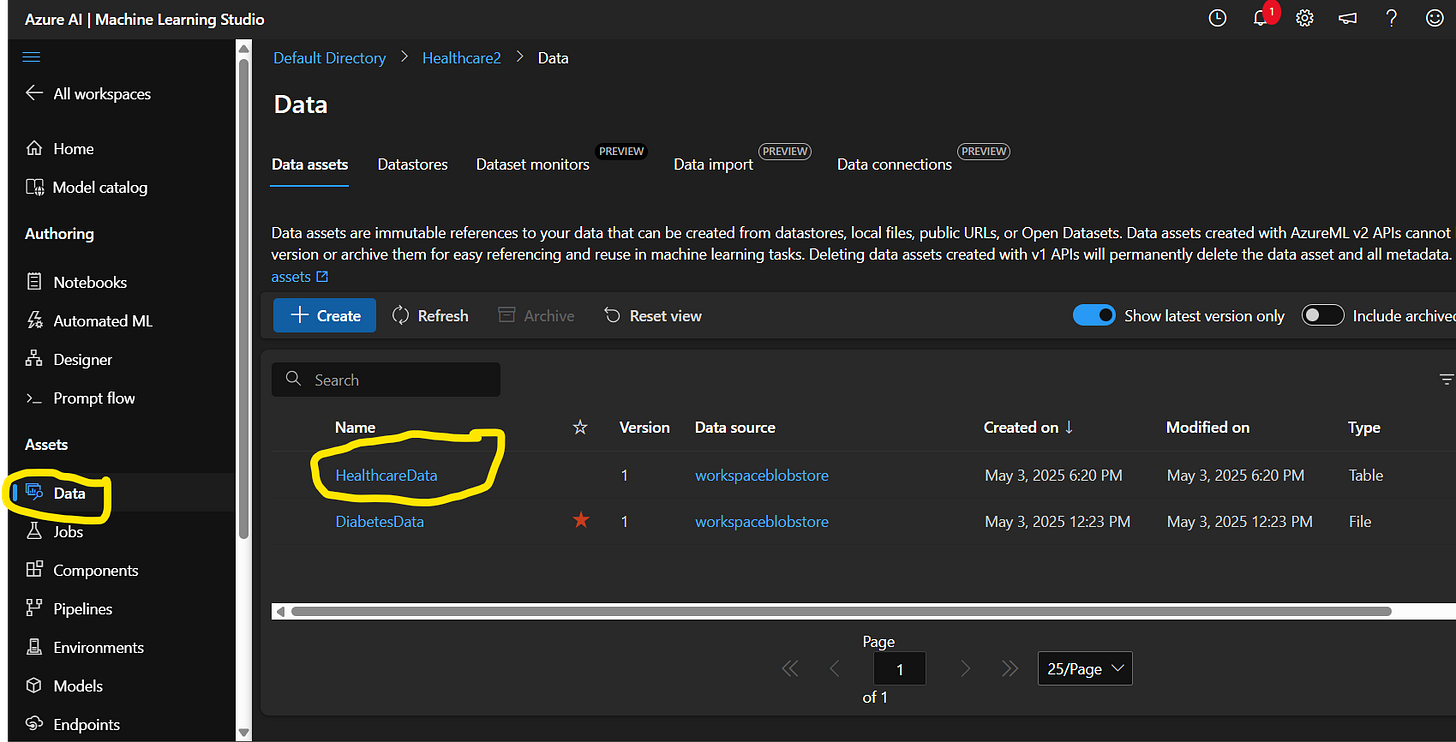
Task: Click the Modified on column header
Action: pos(1208,427)
